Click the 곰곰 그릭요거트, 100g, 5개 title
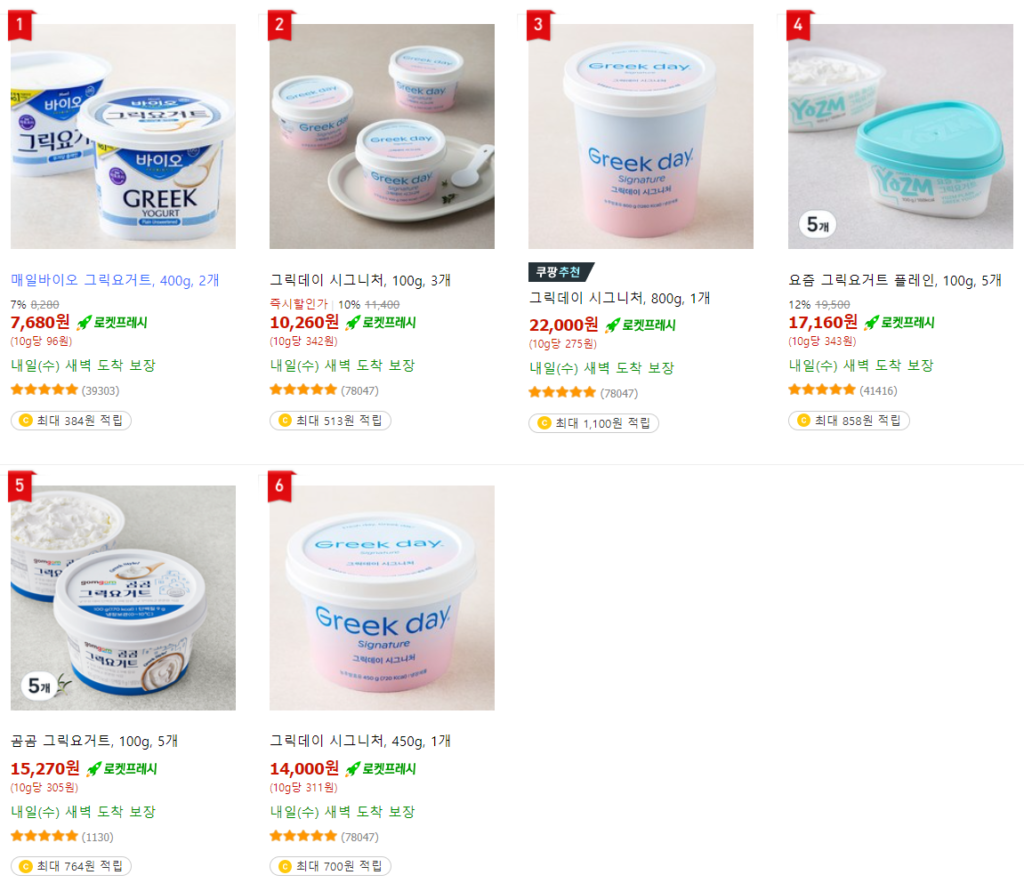Image resolution: width=1024 pixels, height=891 pixels. [94, 741]
